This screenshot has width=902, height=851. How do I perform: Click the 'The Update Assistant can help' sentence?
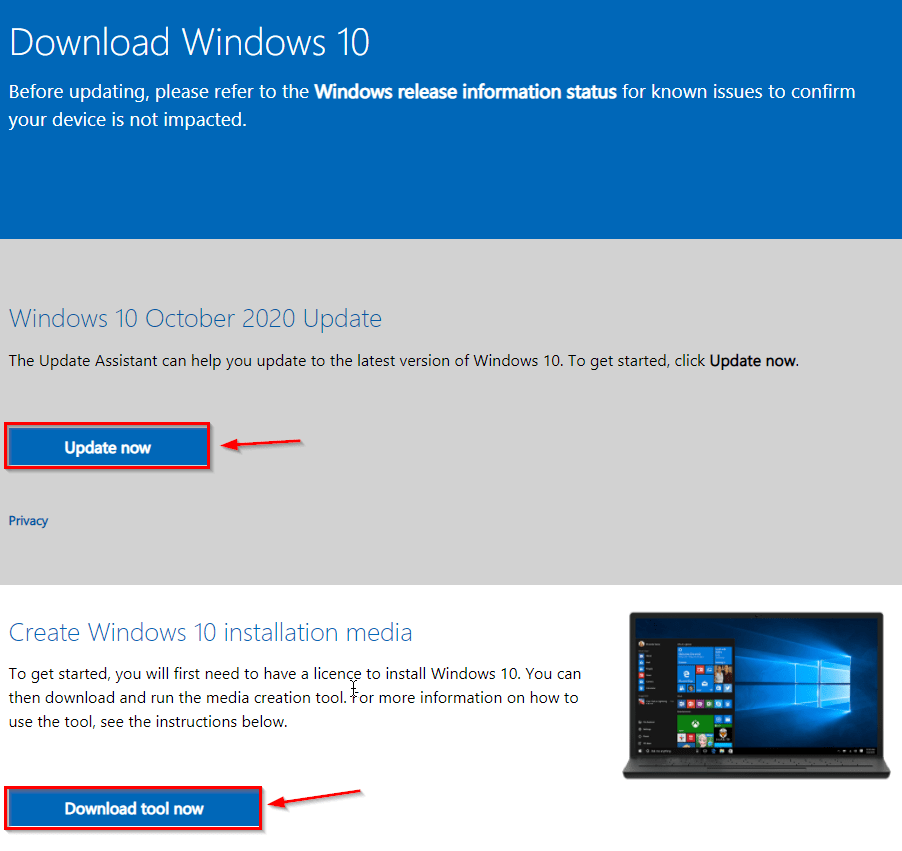click(x=404, y=361)
